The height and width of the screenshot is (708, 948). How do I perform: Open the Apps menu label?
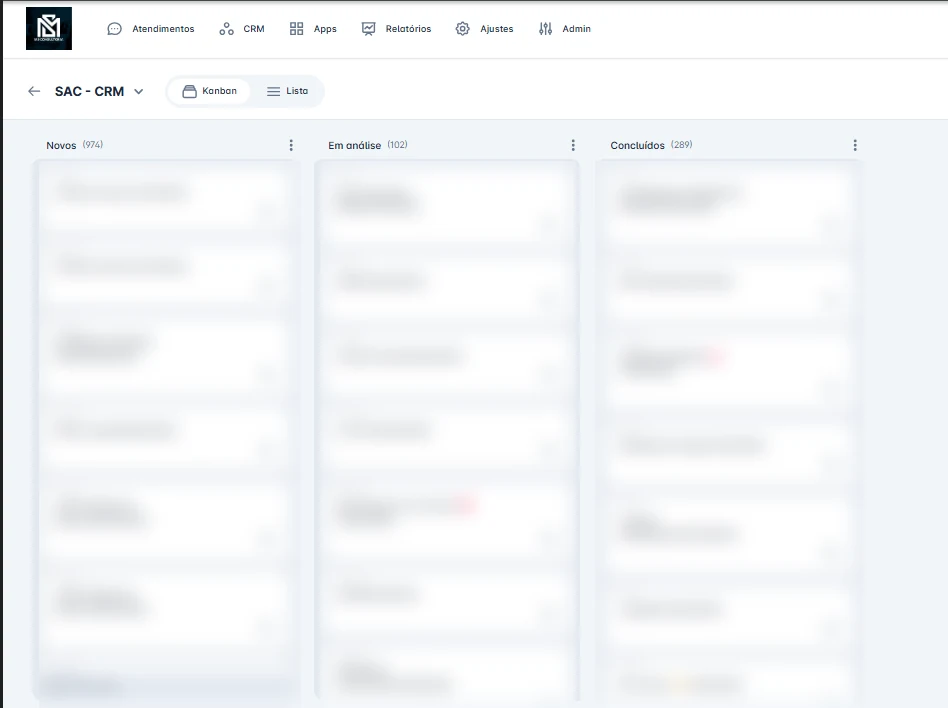click(x=325, y=29)
